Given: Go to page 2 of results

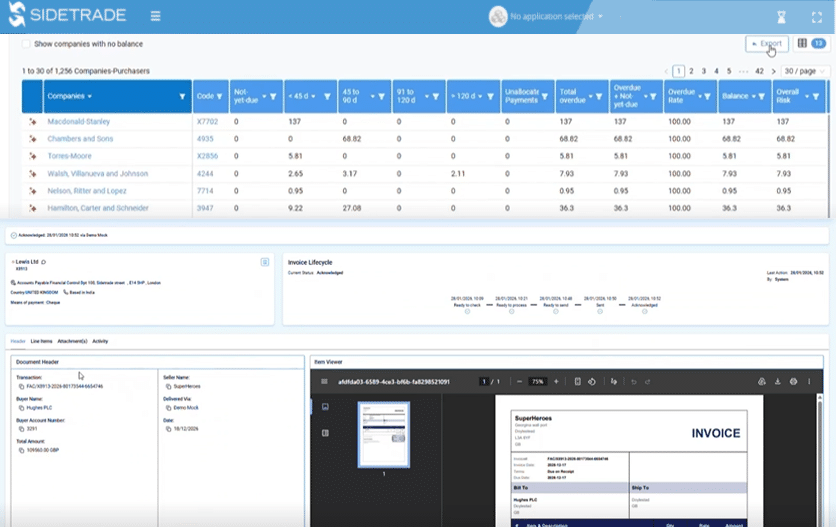Looking at the screenshot, I should pyautogui.click(x=691, y=71).
